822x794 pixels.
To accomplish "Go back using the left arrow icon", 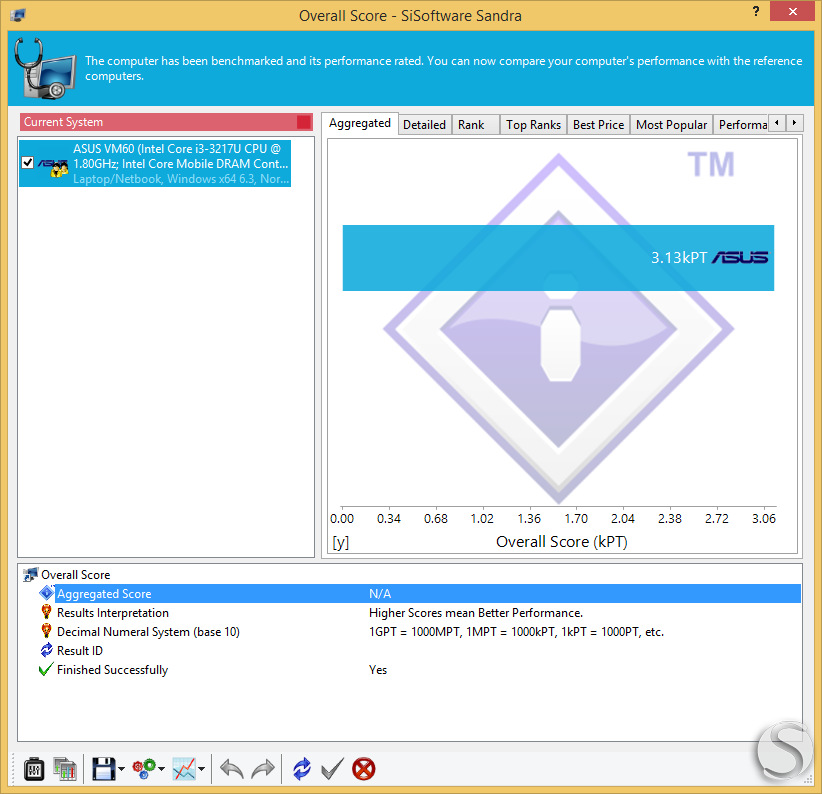I will [231, 769].
